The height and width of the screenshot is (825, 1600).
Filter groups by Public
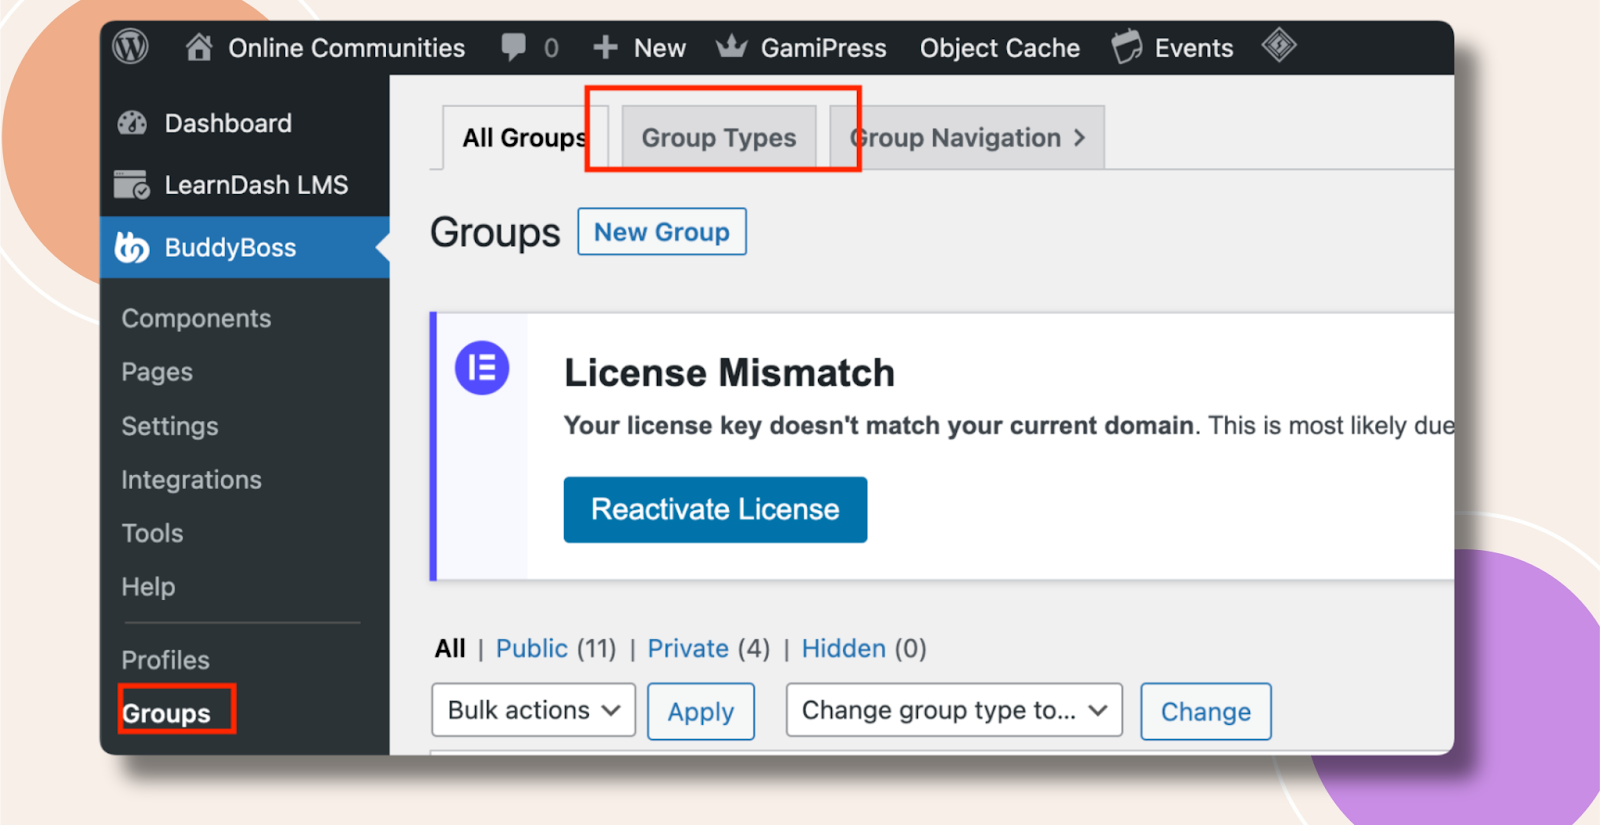532,649
